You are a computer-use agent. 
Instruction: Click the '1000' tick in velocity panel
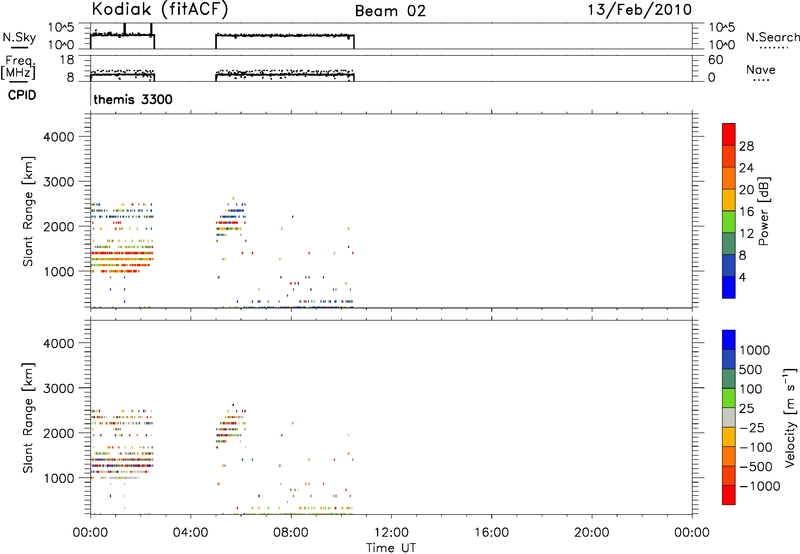click(59, 478)
